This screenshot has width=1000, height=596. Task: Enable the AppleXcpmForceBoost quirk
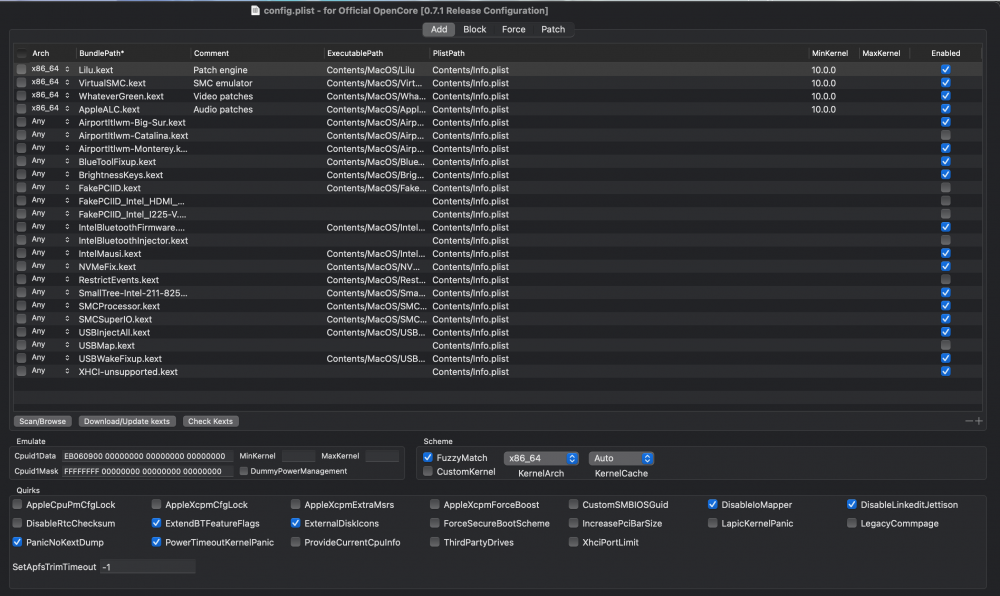(x=434, y=504)
